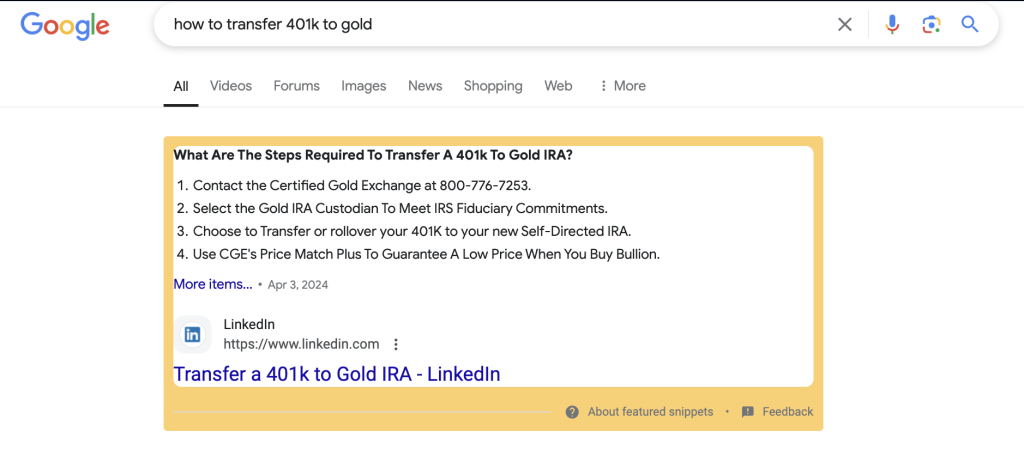Image resolution: width=1024 pixels, height=450 pixels.
Task: Switch to the Forums tab
Action: [296, 86]
